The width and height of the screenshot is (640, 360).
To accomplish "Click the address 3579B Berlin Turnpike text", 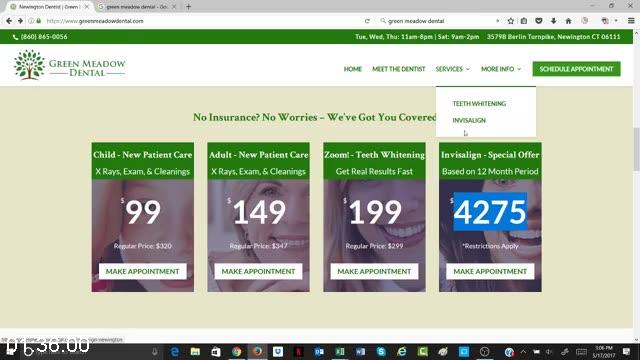I will coord(553,37).
